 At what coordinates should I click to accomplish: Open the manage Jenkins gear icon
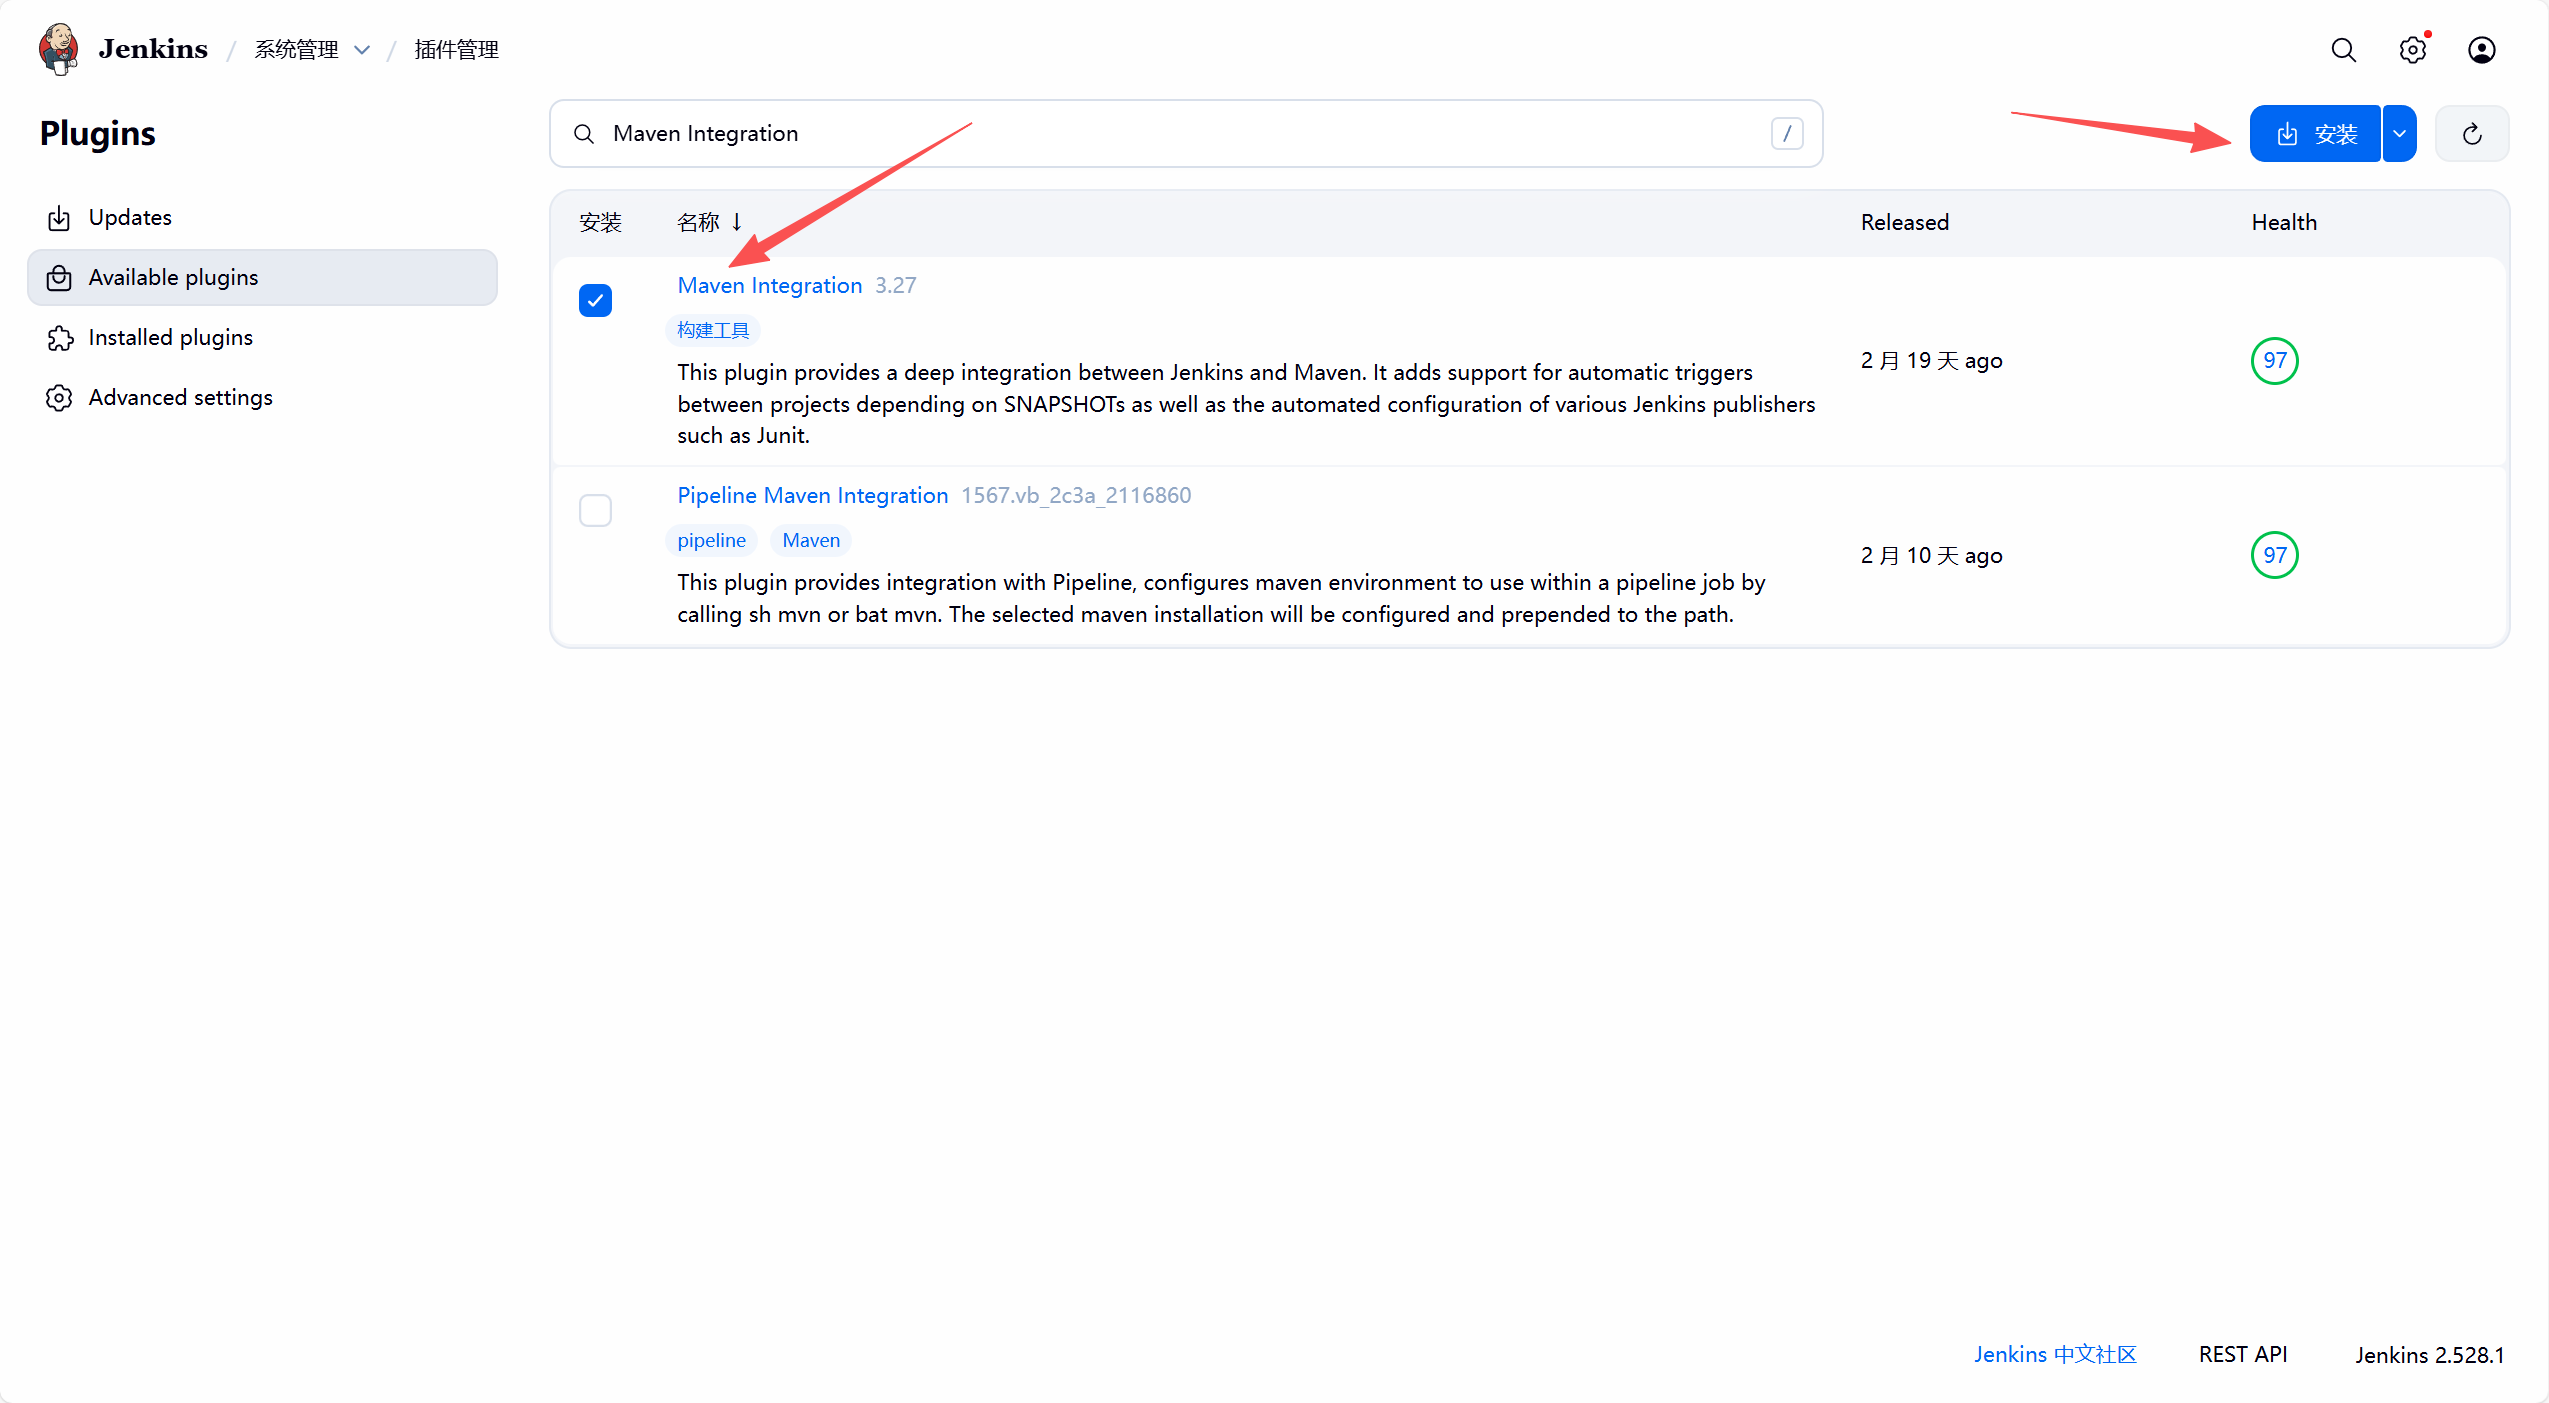2412,50
